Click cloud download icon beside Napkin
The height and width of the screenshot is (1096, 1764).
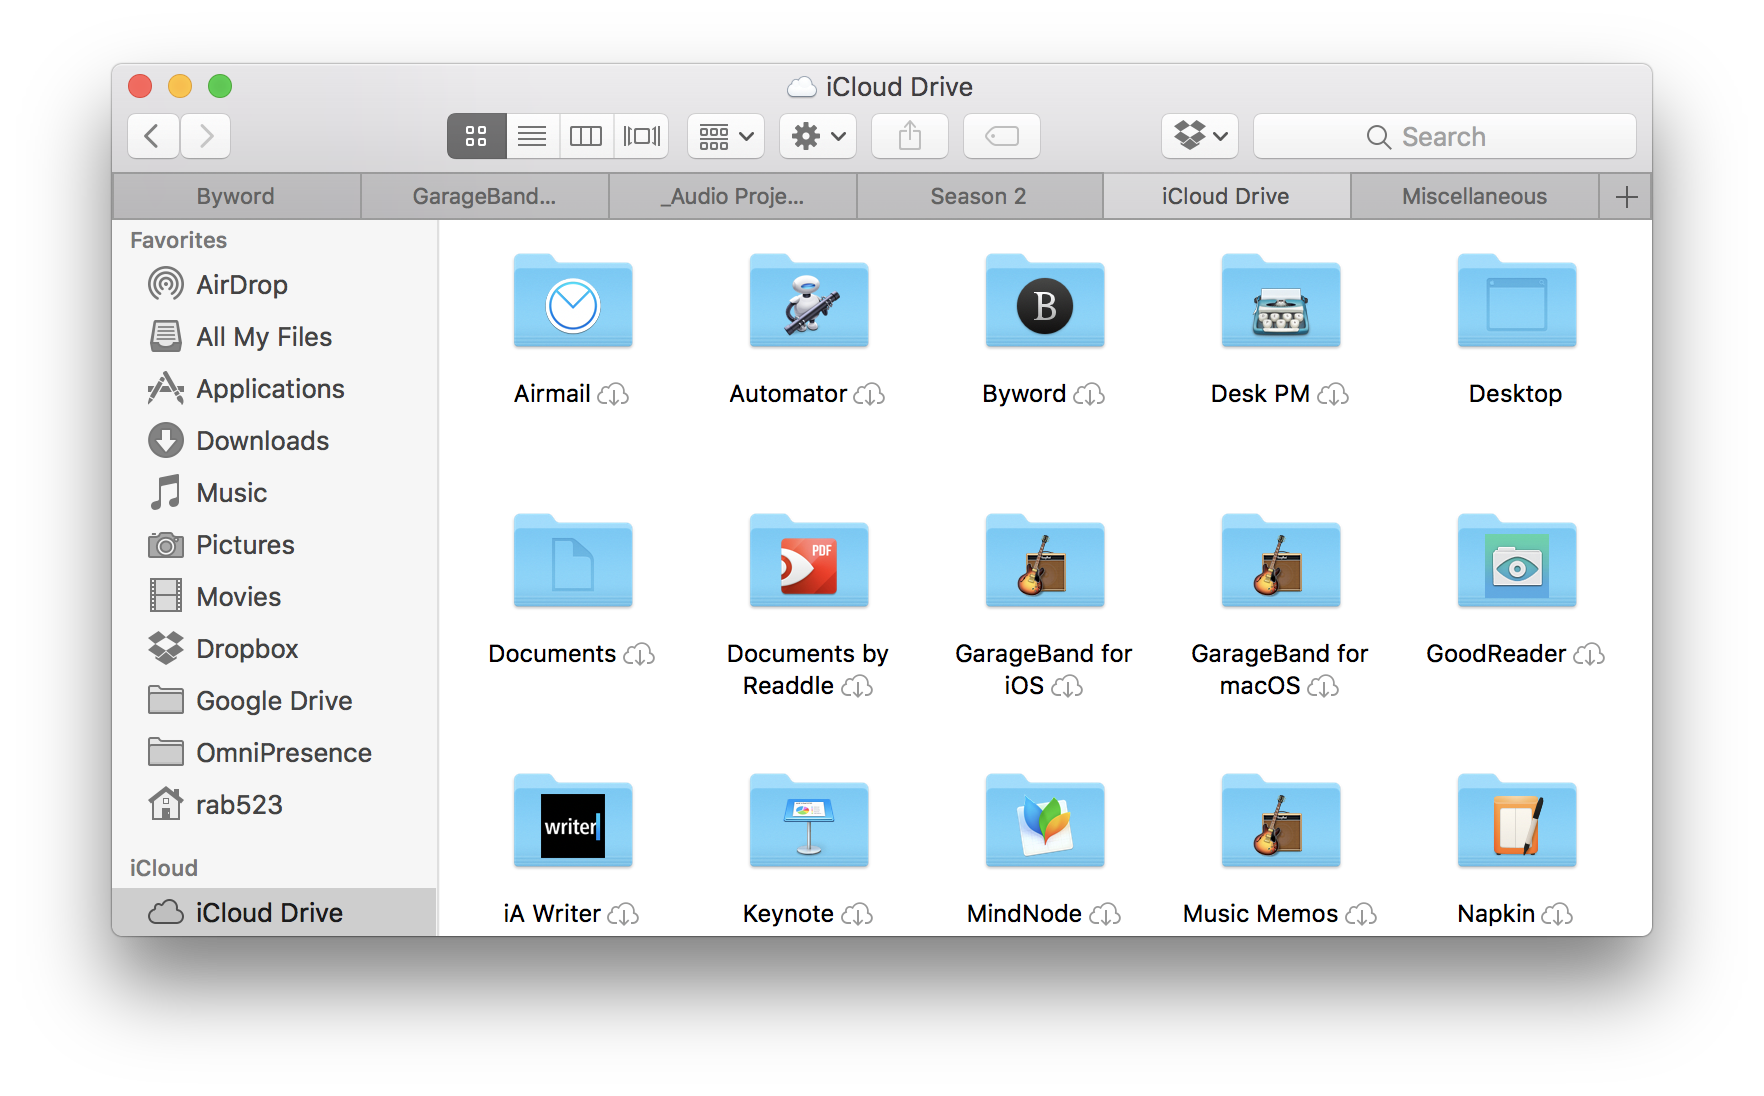pos(1557,915)
